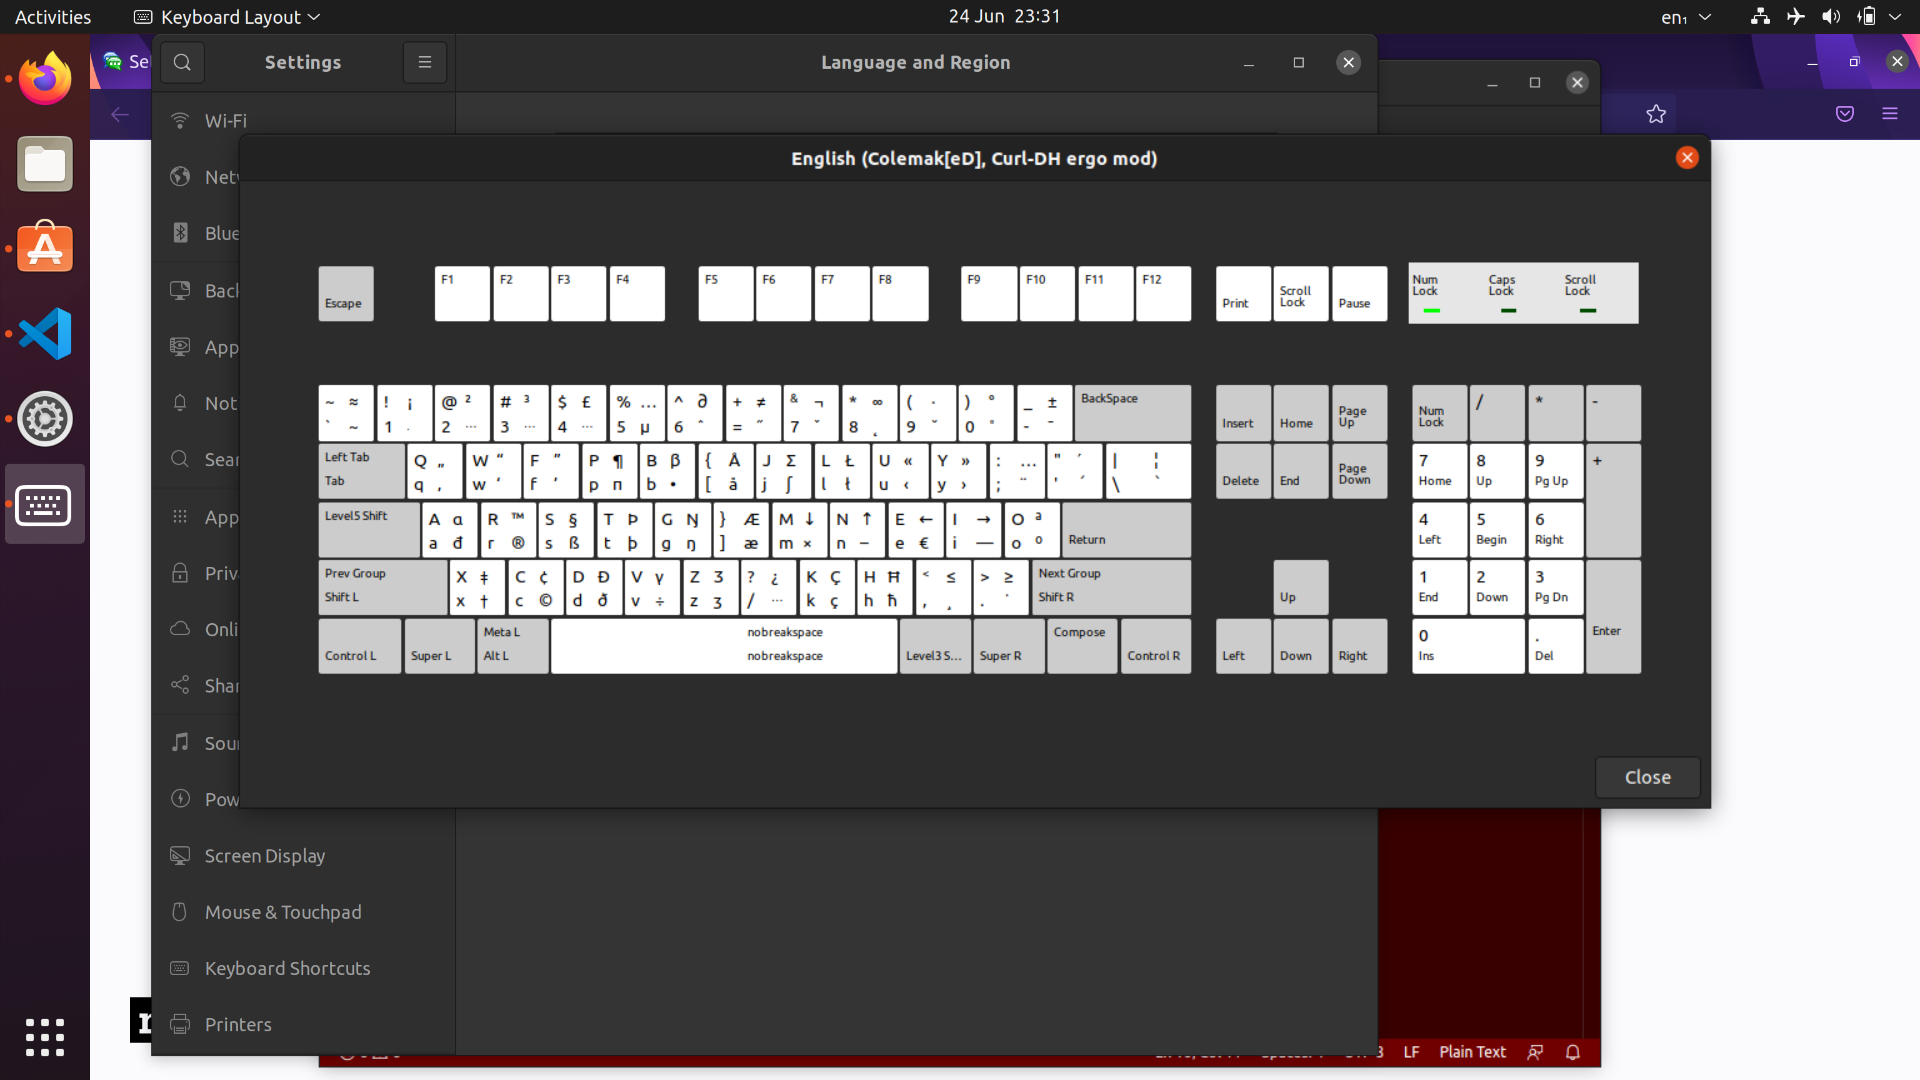1920x1080 pixels.
Task: Open Ubuntu Software from the dock
Action: click(45, 248)
